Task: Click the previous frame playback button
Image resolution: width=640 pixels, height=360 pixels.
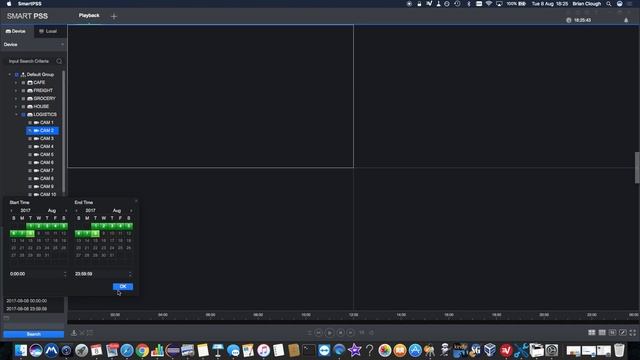Action: pyautogui.click(x=319, y=333)
